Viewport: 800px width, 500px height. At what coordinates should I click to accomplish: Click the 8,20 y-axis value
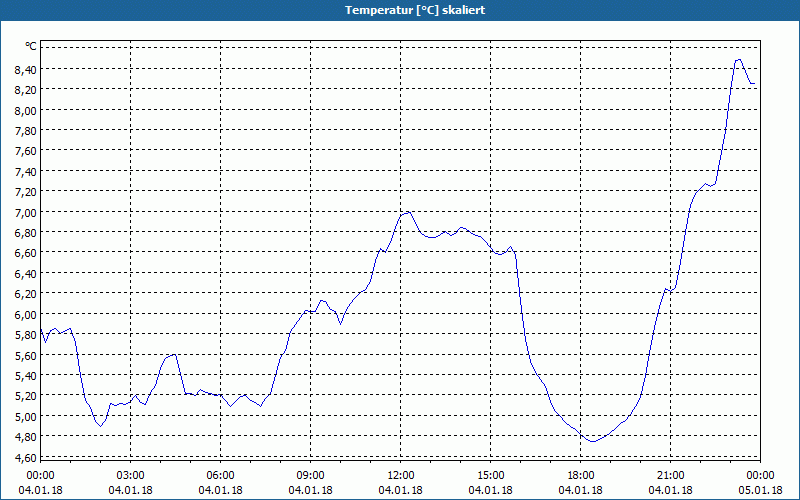pos(26,90)
